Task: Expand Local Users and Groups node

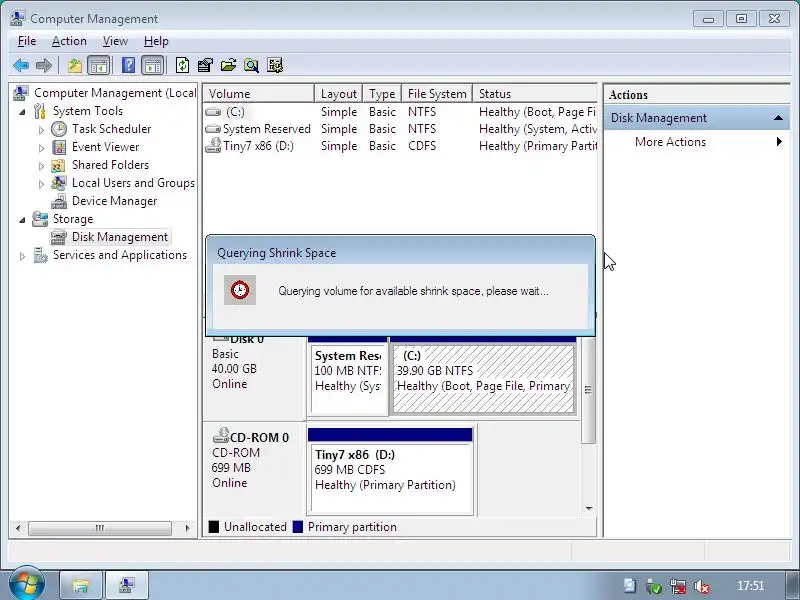Action: click(41, 184)
